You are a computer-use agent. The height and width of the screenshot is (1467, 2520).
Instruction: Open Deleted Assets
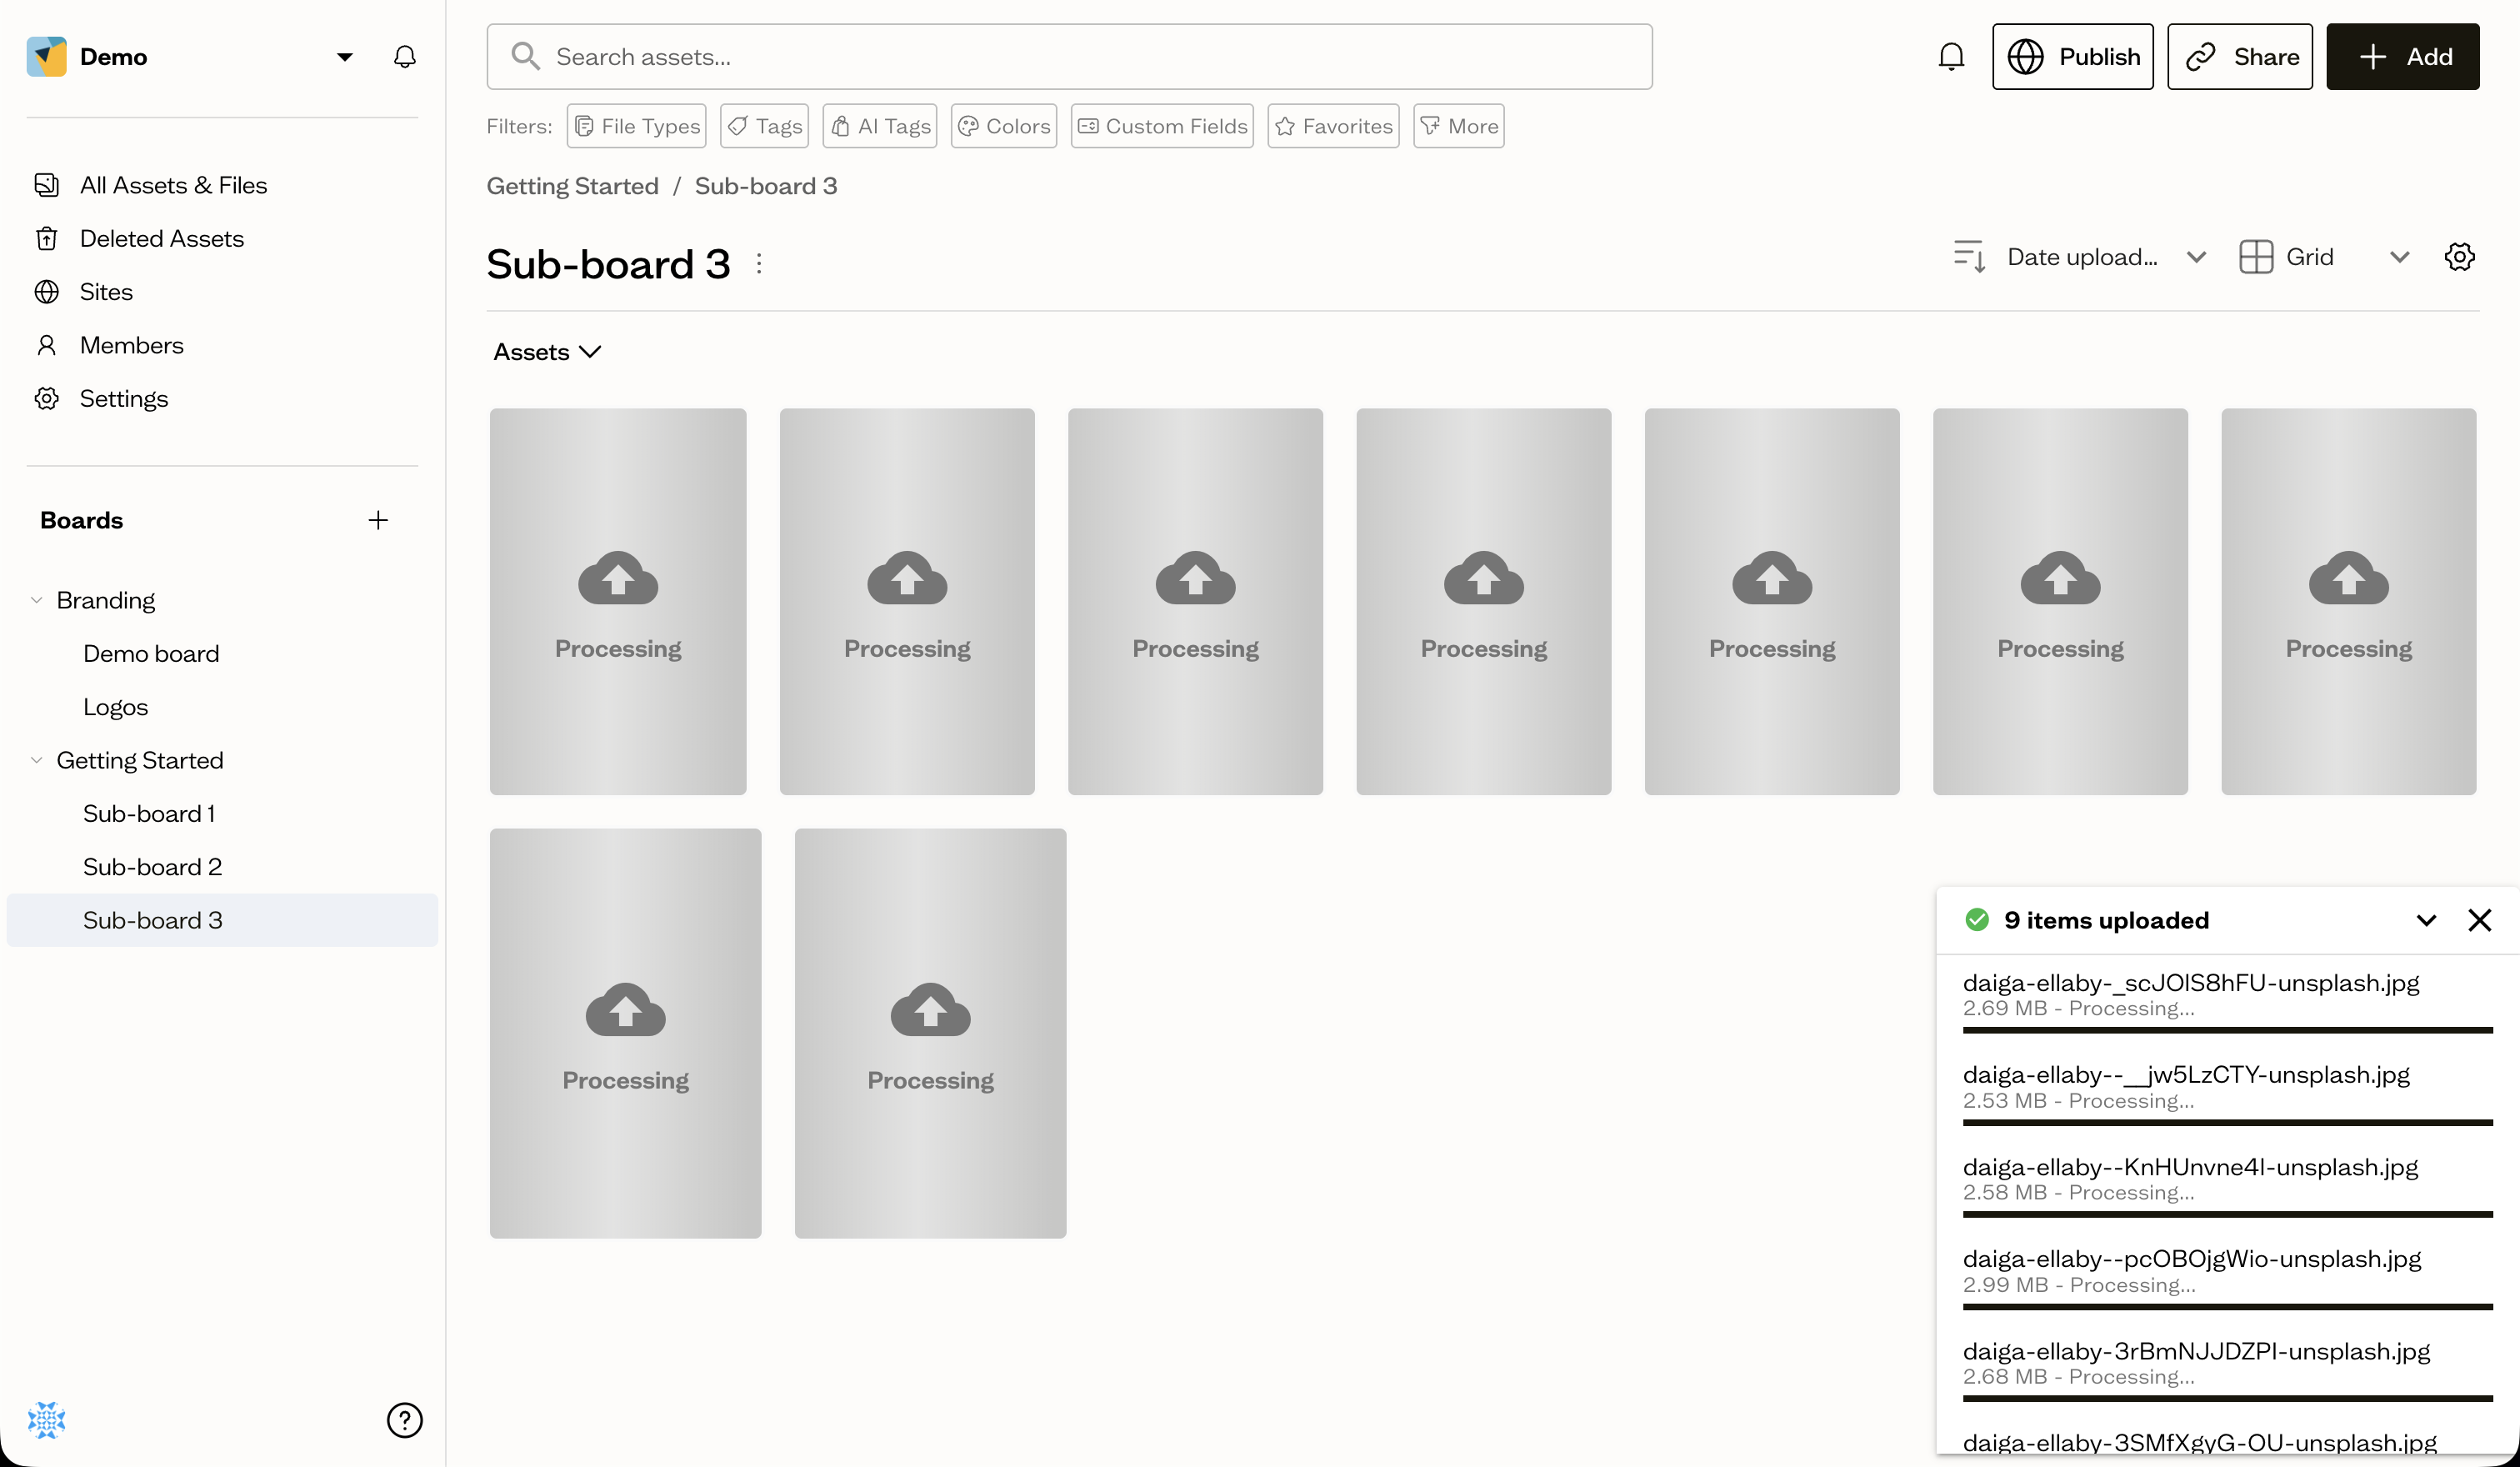click(162, 238)
